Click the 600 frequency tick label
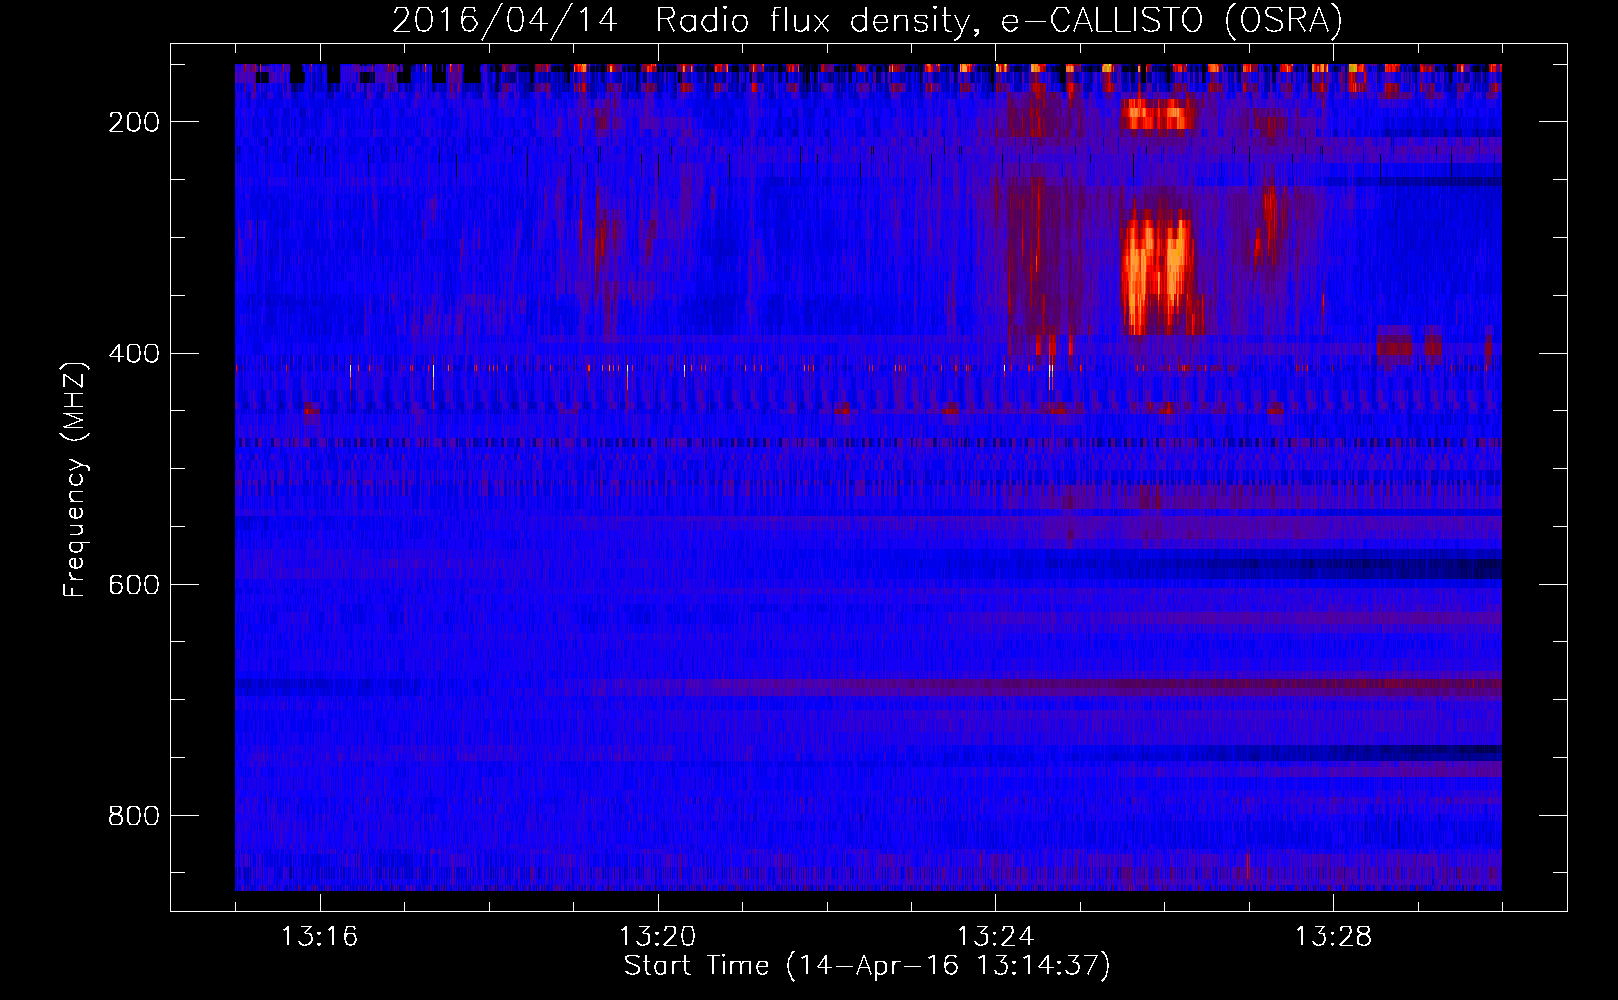1618x1000 pixels. 134,585
